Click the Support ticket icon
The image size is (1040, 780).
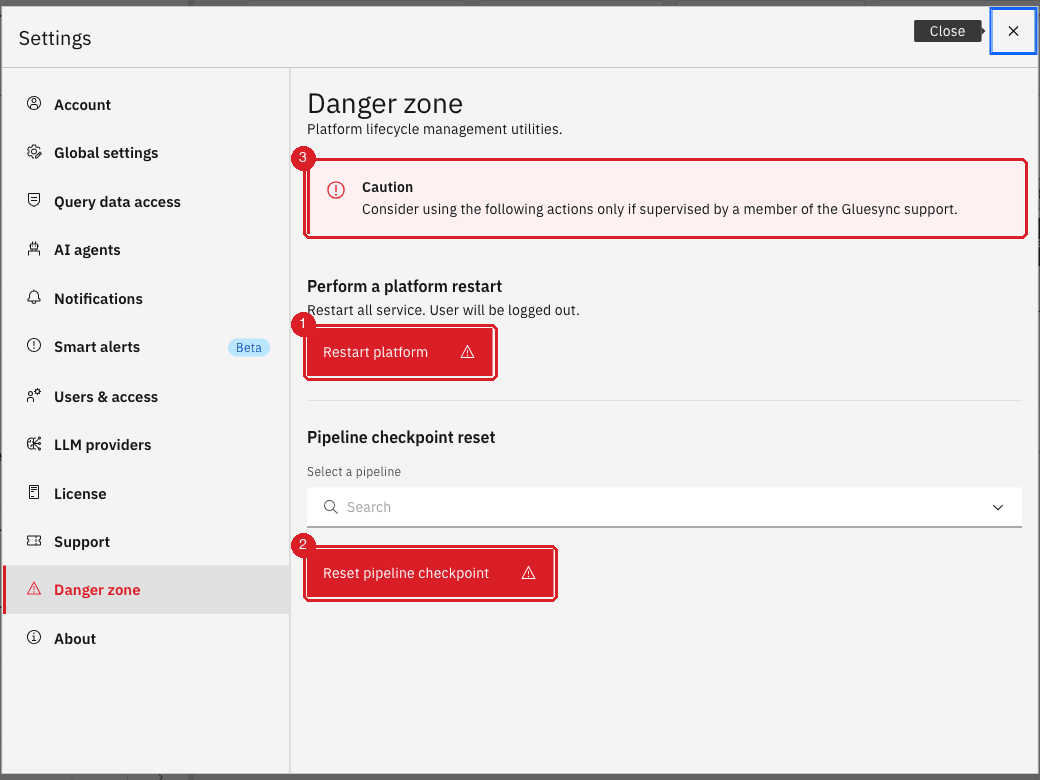point(34,541)
